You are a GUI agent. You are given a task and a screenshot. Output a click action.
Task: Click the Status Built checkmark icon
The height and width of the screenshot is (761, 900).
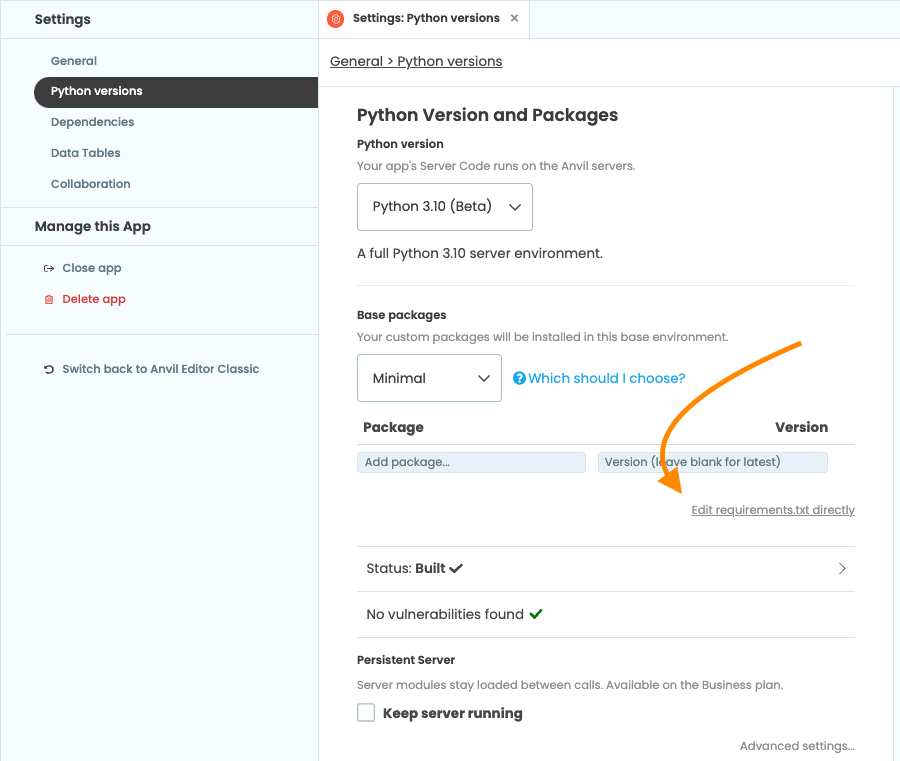tap(456, 568)
